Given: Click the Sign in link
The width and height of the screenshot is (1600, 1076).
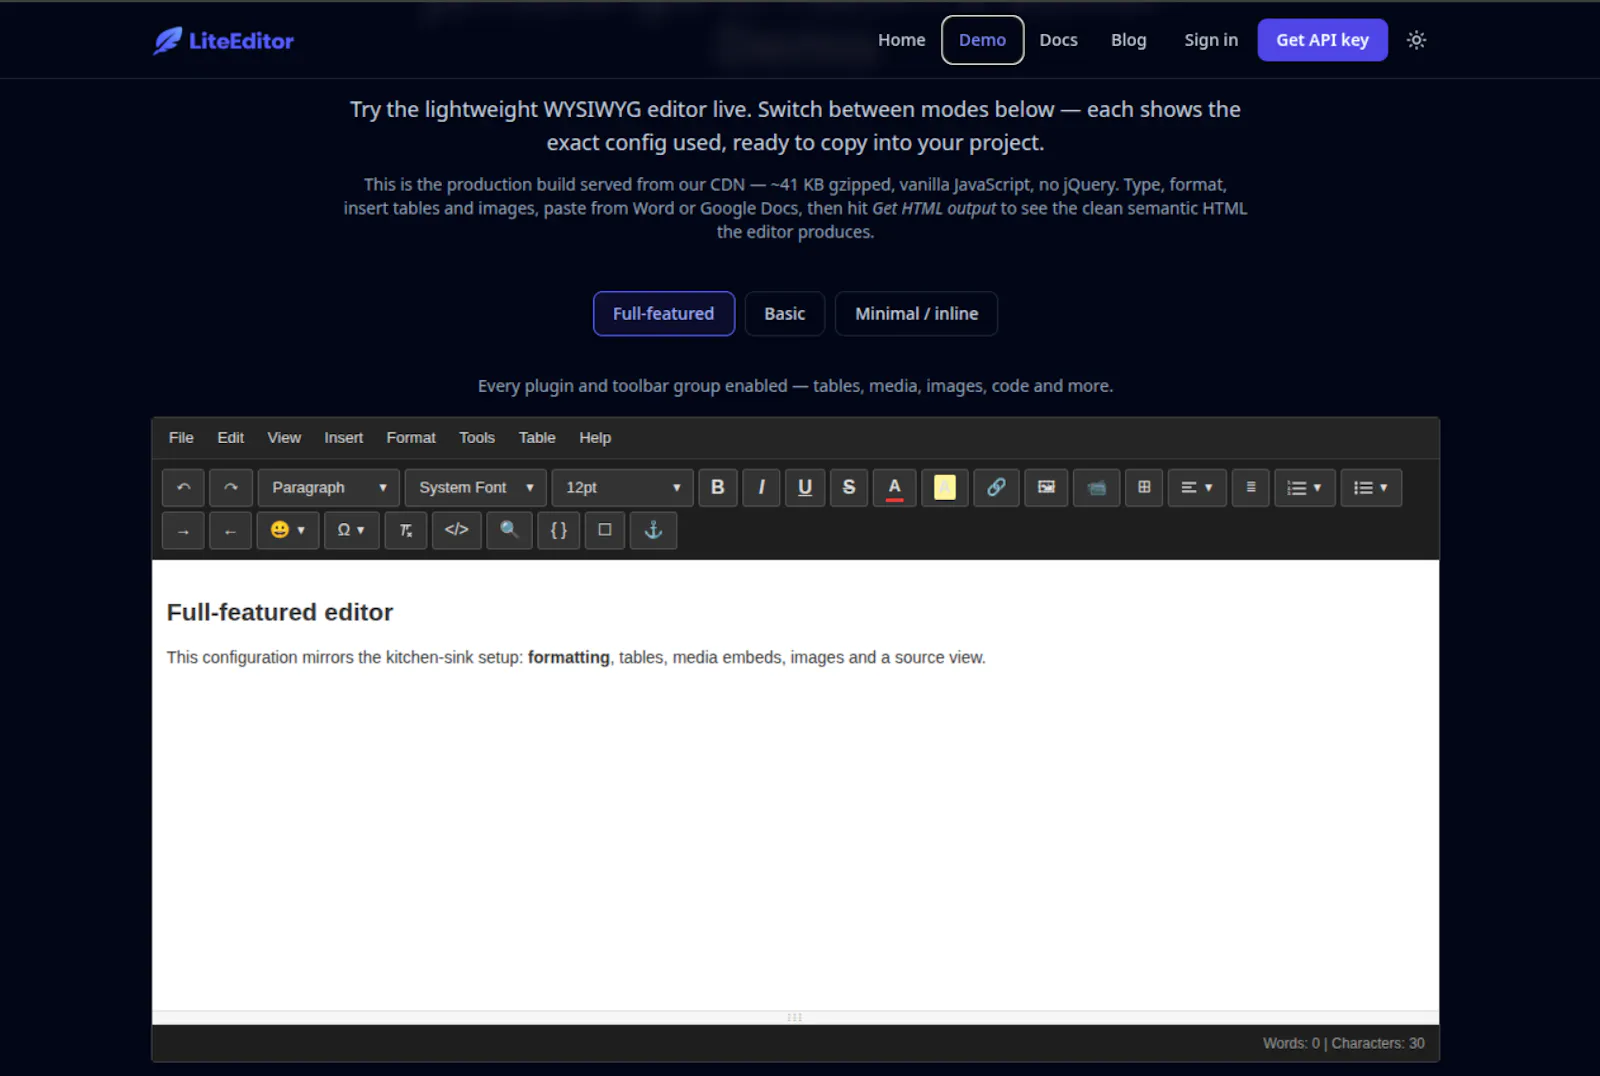Looking at the screenshot, I should pyautogui.click(x=1211, y=40).
